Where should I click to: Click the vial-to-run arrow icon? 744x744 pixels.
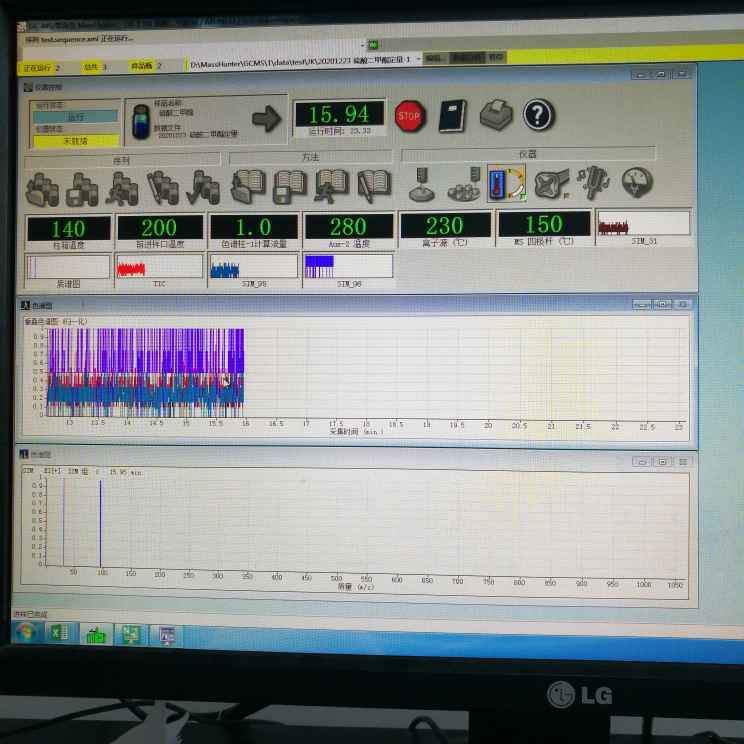(266, 119)
